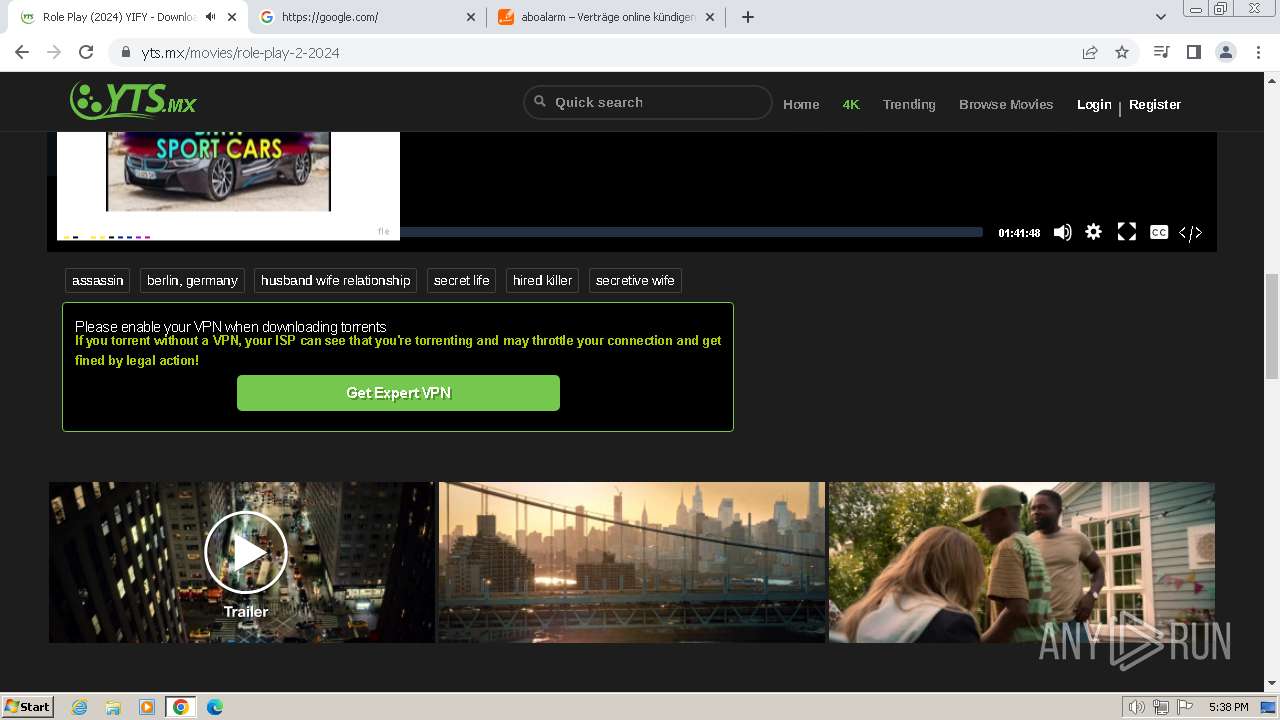Viewport: 1280px width, 720px height.
Task: Expand the tab search dropdown
Action: click(1161, 17)
